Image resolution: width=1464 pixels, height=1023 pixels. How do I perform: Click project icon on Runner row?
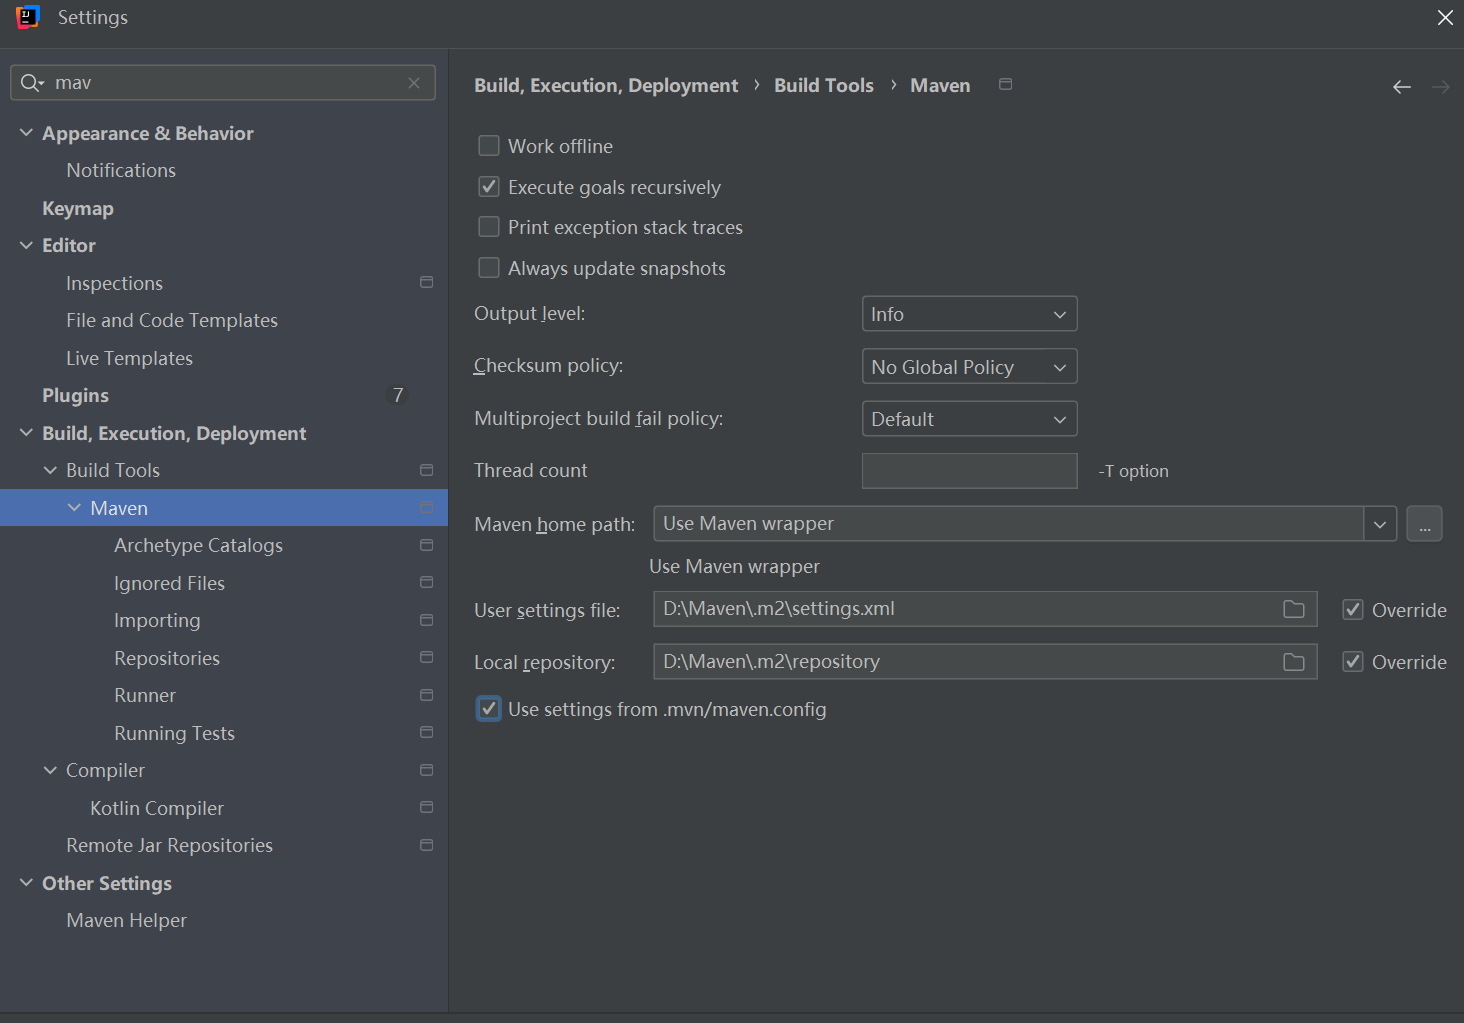427,695
